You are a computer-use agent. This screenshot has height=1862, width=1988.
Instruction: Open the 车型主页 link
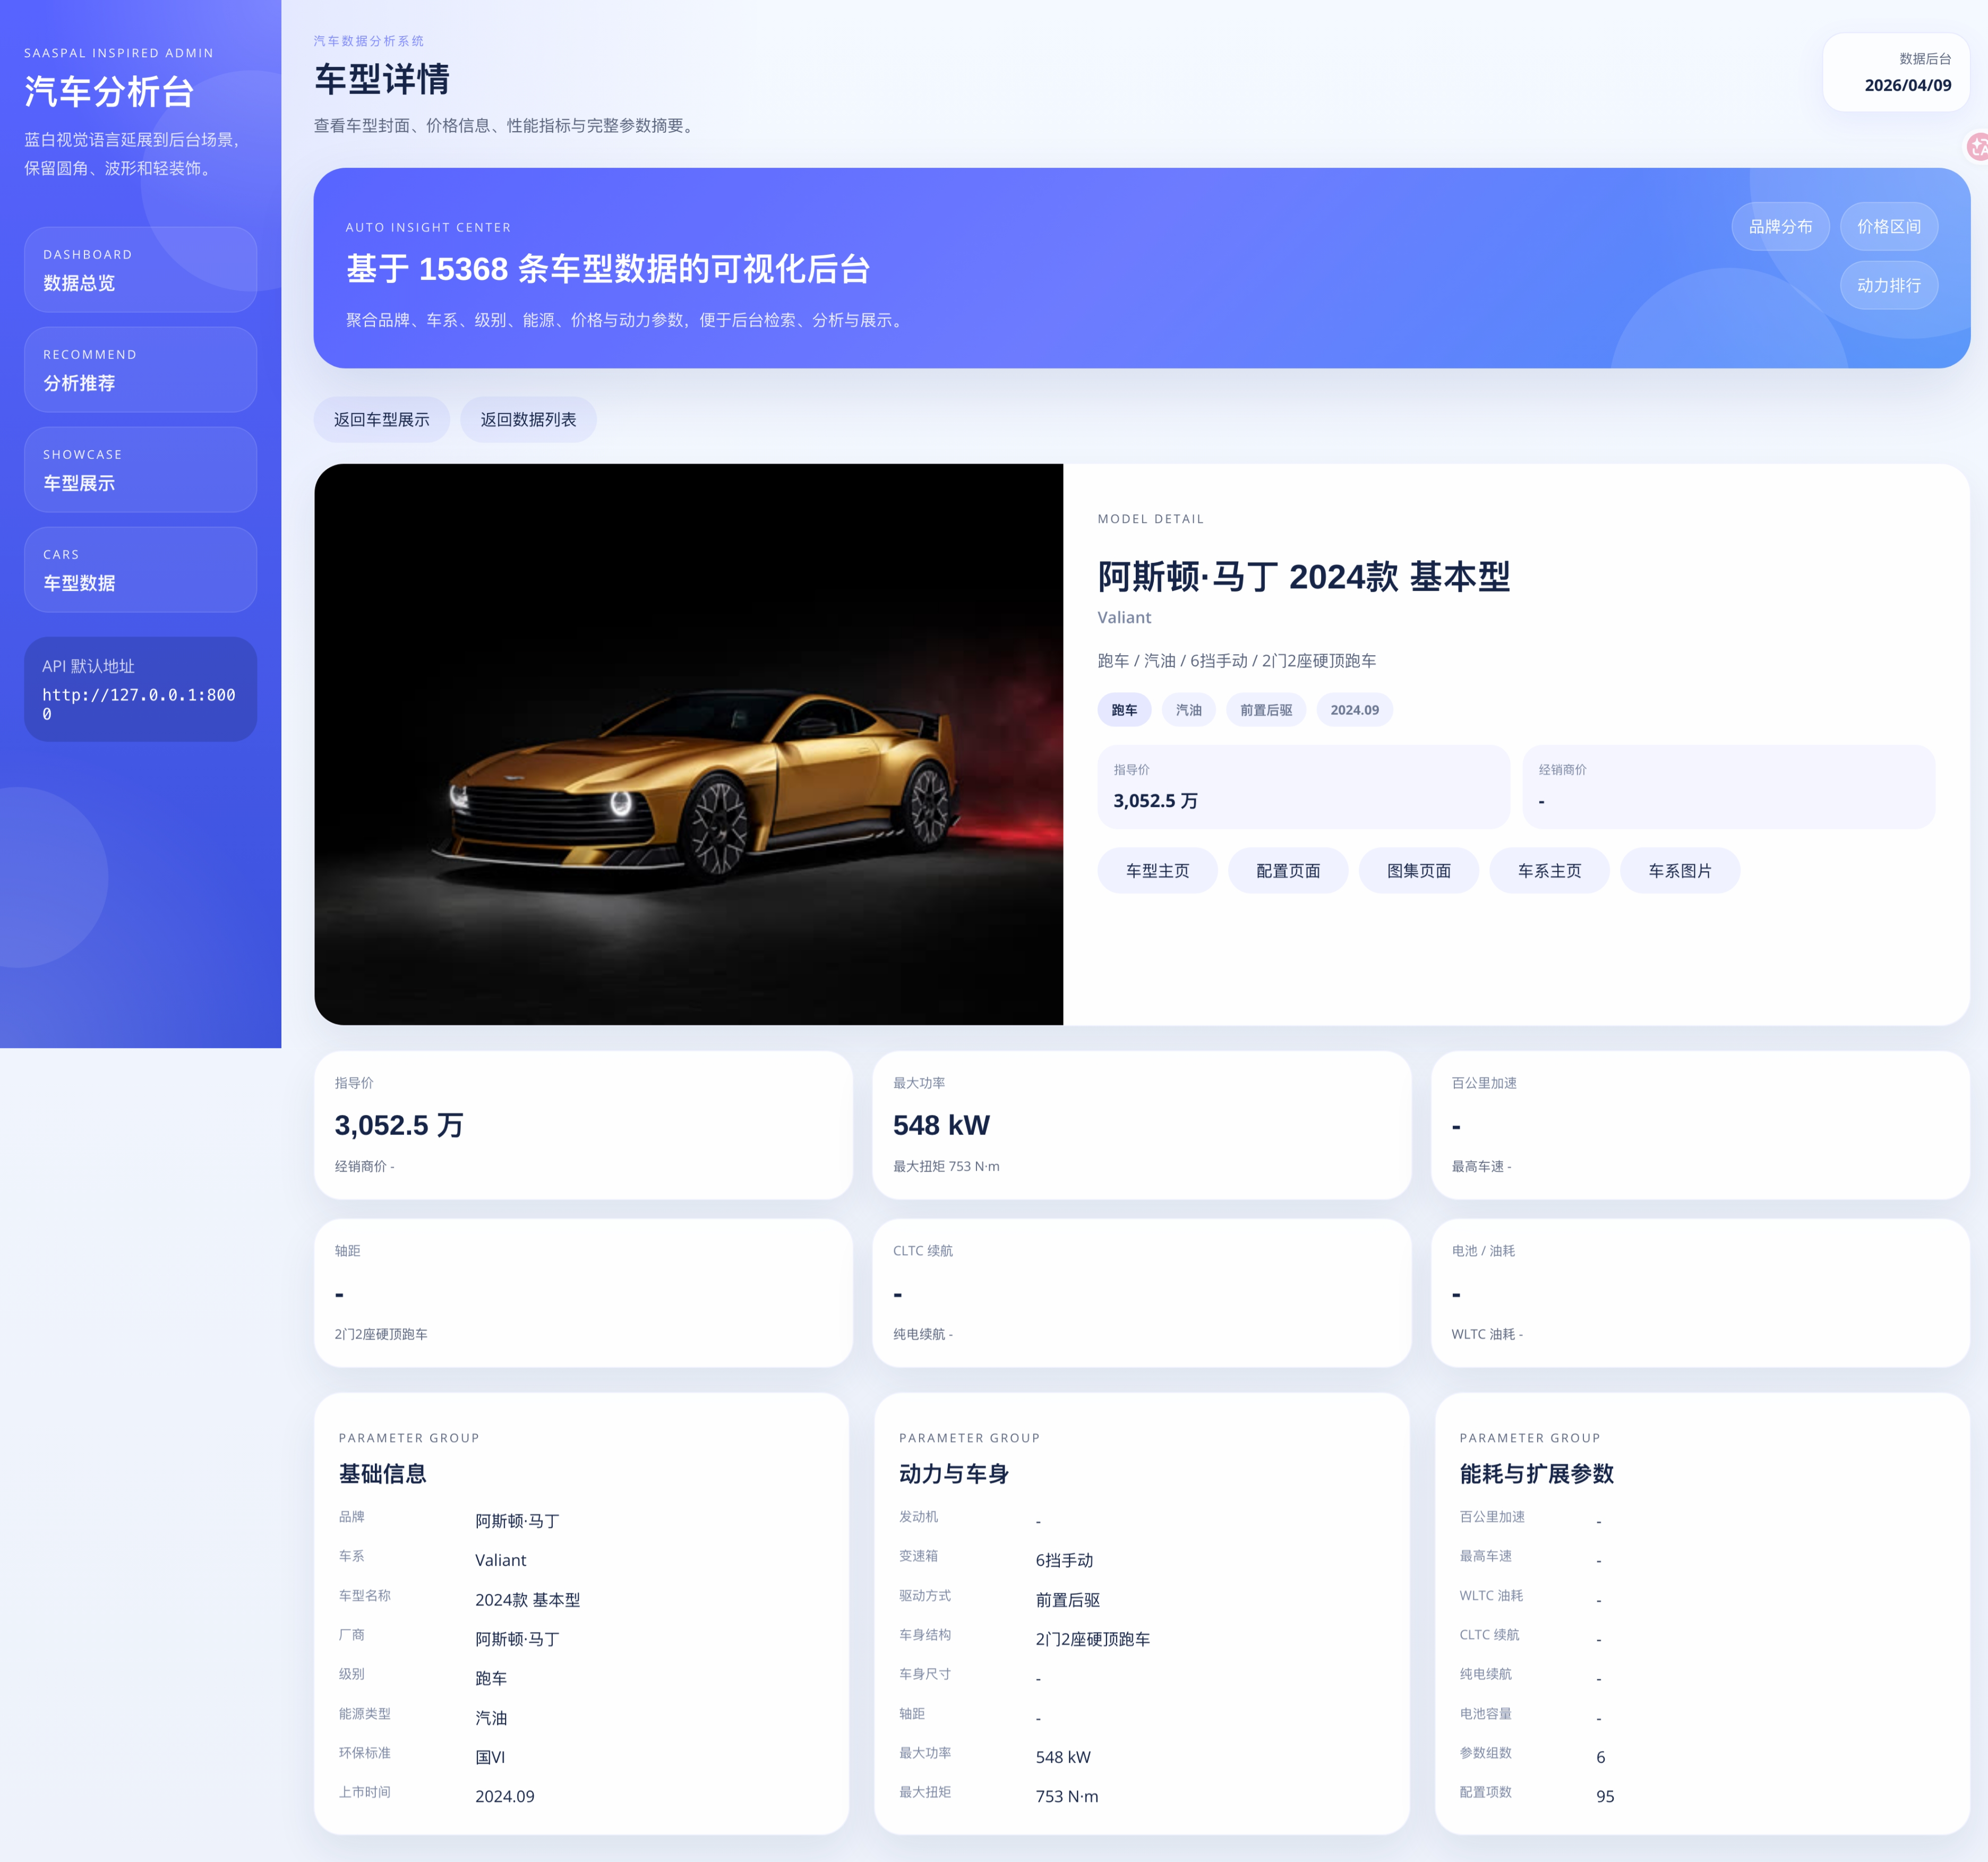tap(1157, 871)
